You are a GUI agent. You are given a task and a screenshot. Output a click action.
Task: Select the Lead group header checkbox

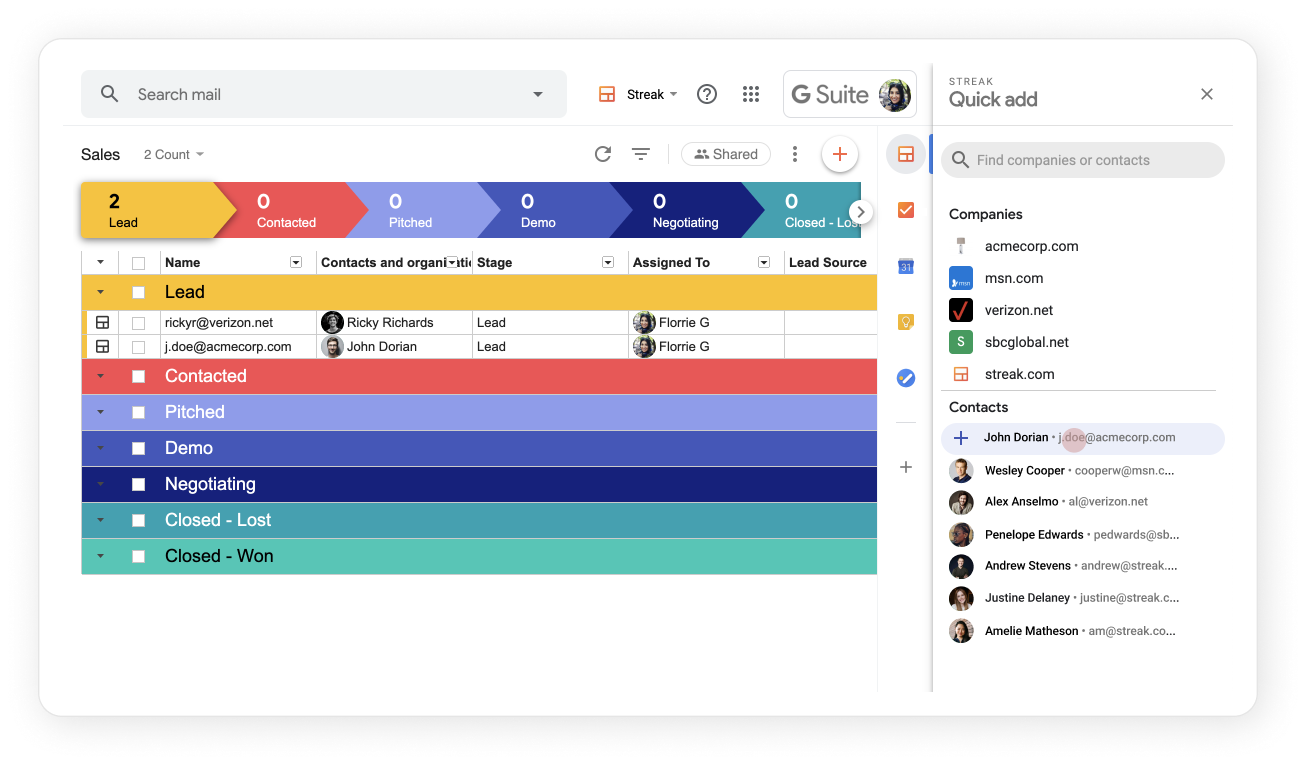click(x=138, y=292)
